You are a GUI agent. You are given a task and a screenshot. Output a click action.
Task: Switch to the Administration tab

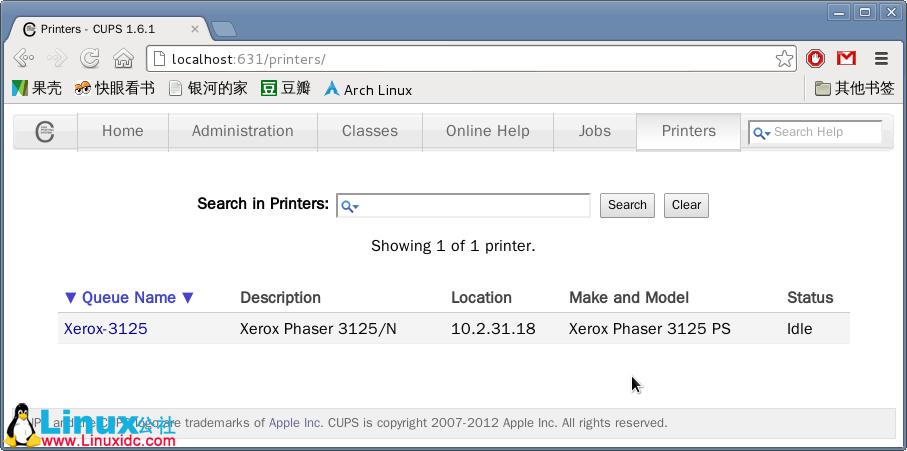(242, 131)
